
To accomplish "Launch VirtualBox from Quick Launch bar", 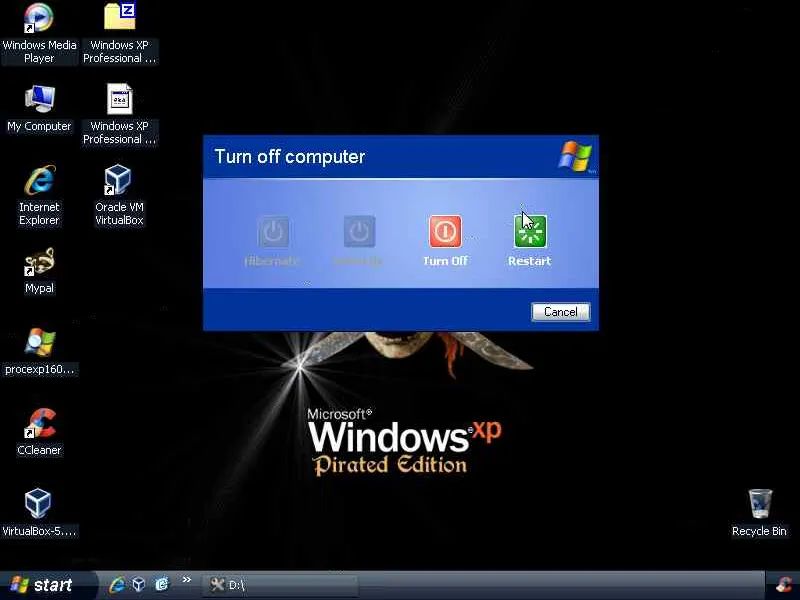I will pyautogui.click(x=139, y=584).
